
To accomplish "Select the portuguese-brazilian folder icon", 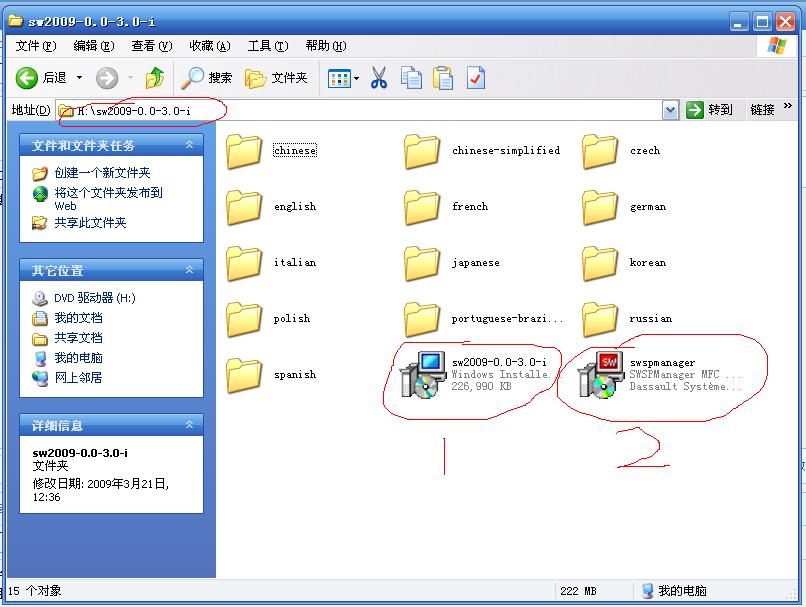I will pos(422,320).
